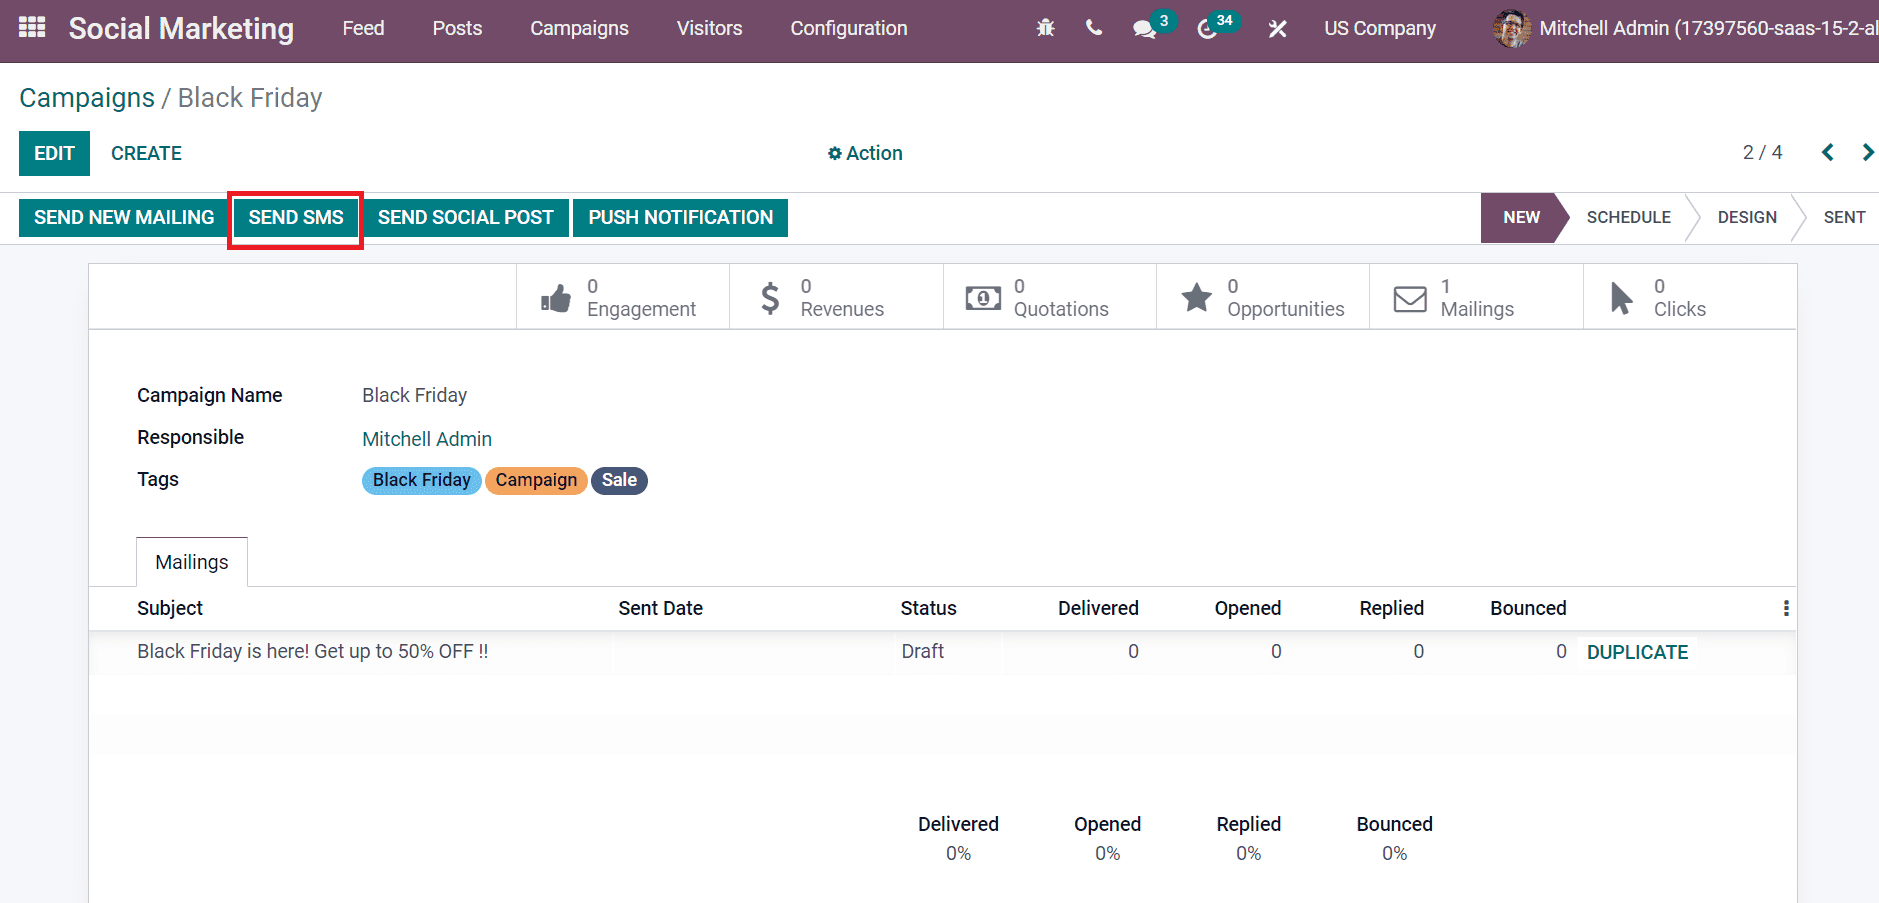Viewport: 1879px width, 903px height.
Task: Open the 0 Clicks stat button
Action: click(1690, 297)
